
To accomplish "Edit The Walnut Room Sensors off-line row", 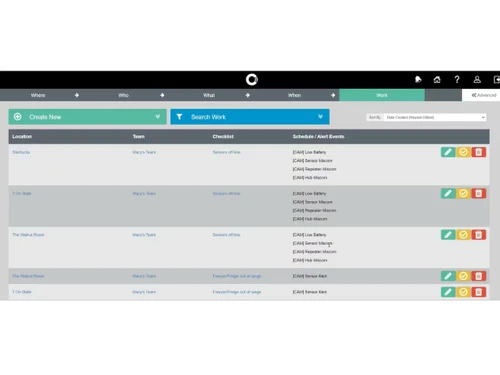I will point(448,235).
